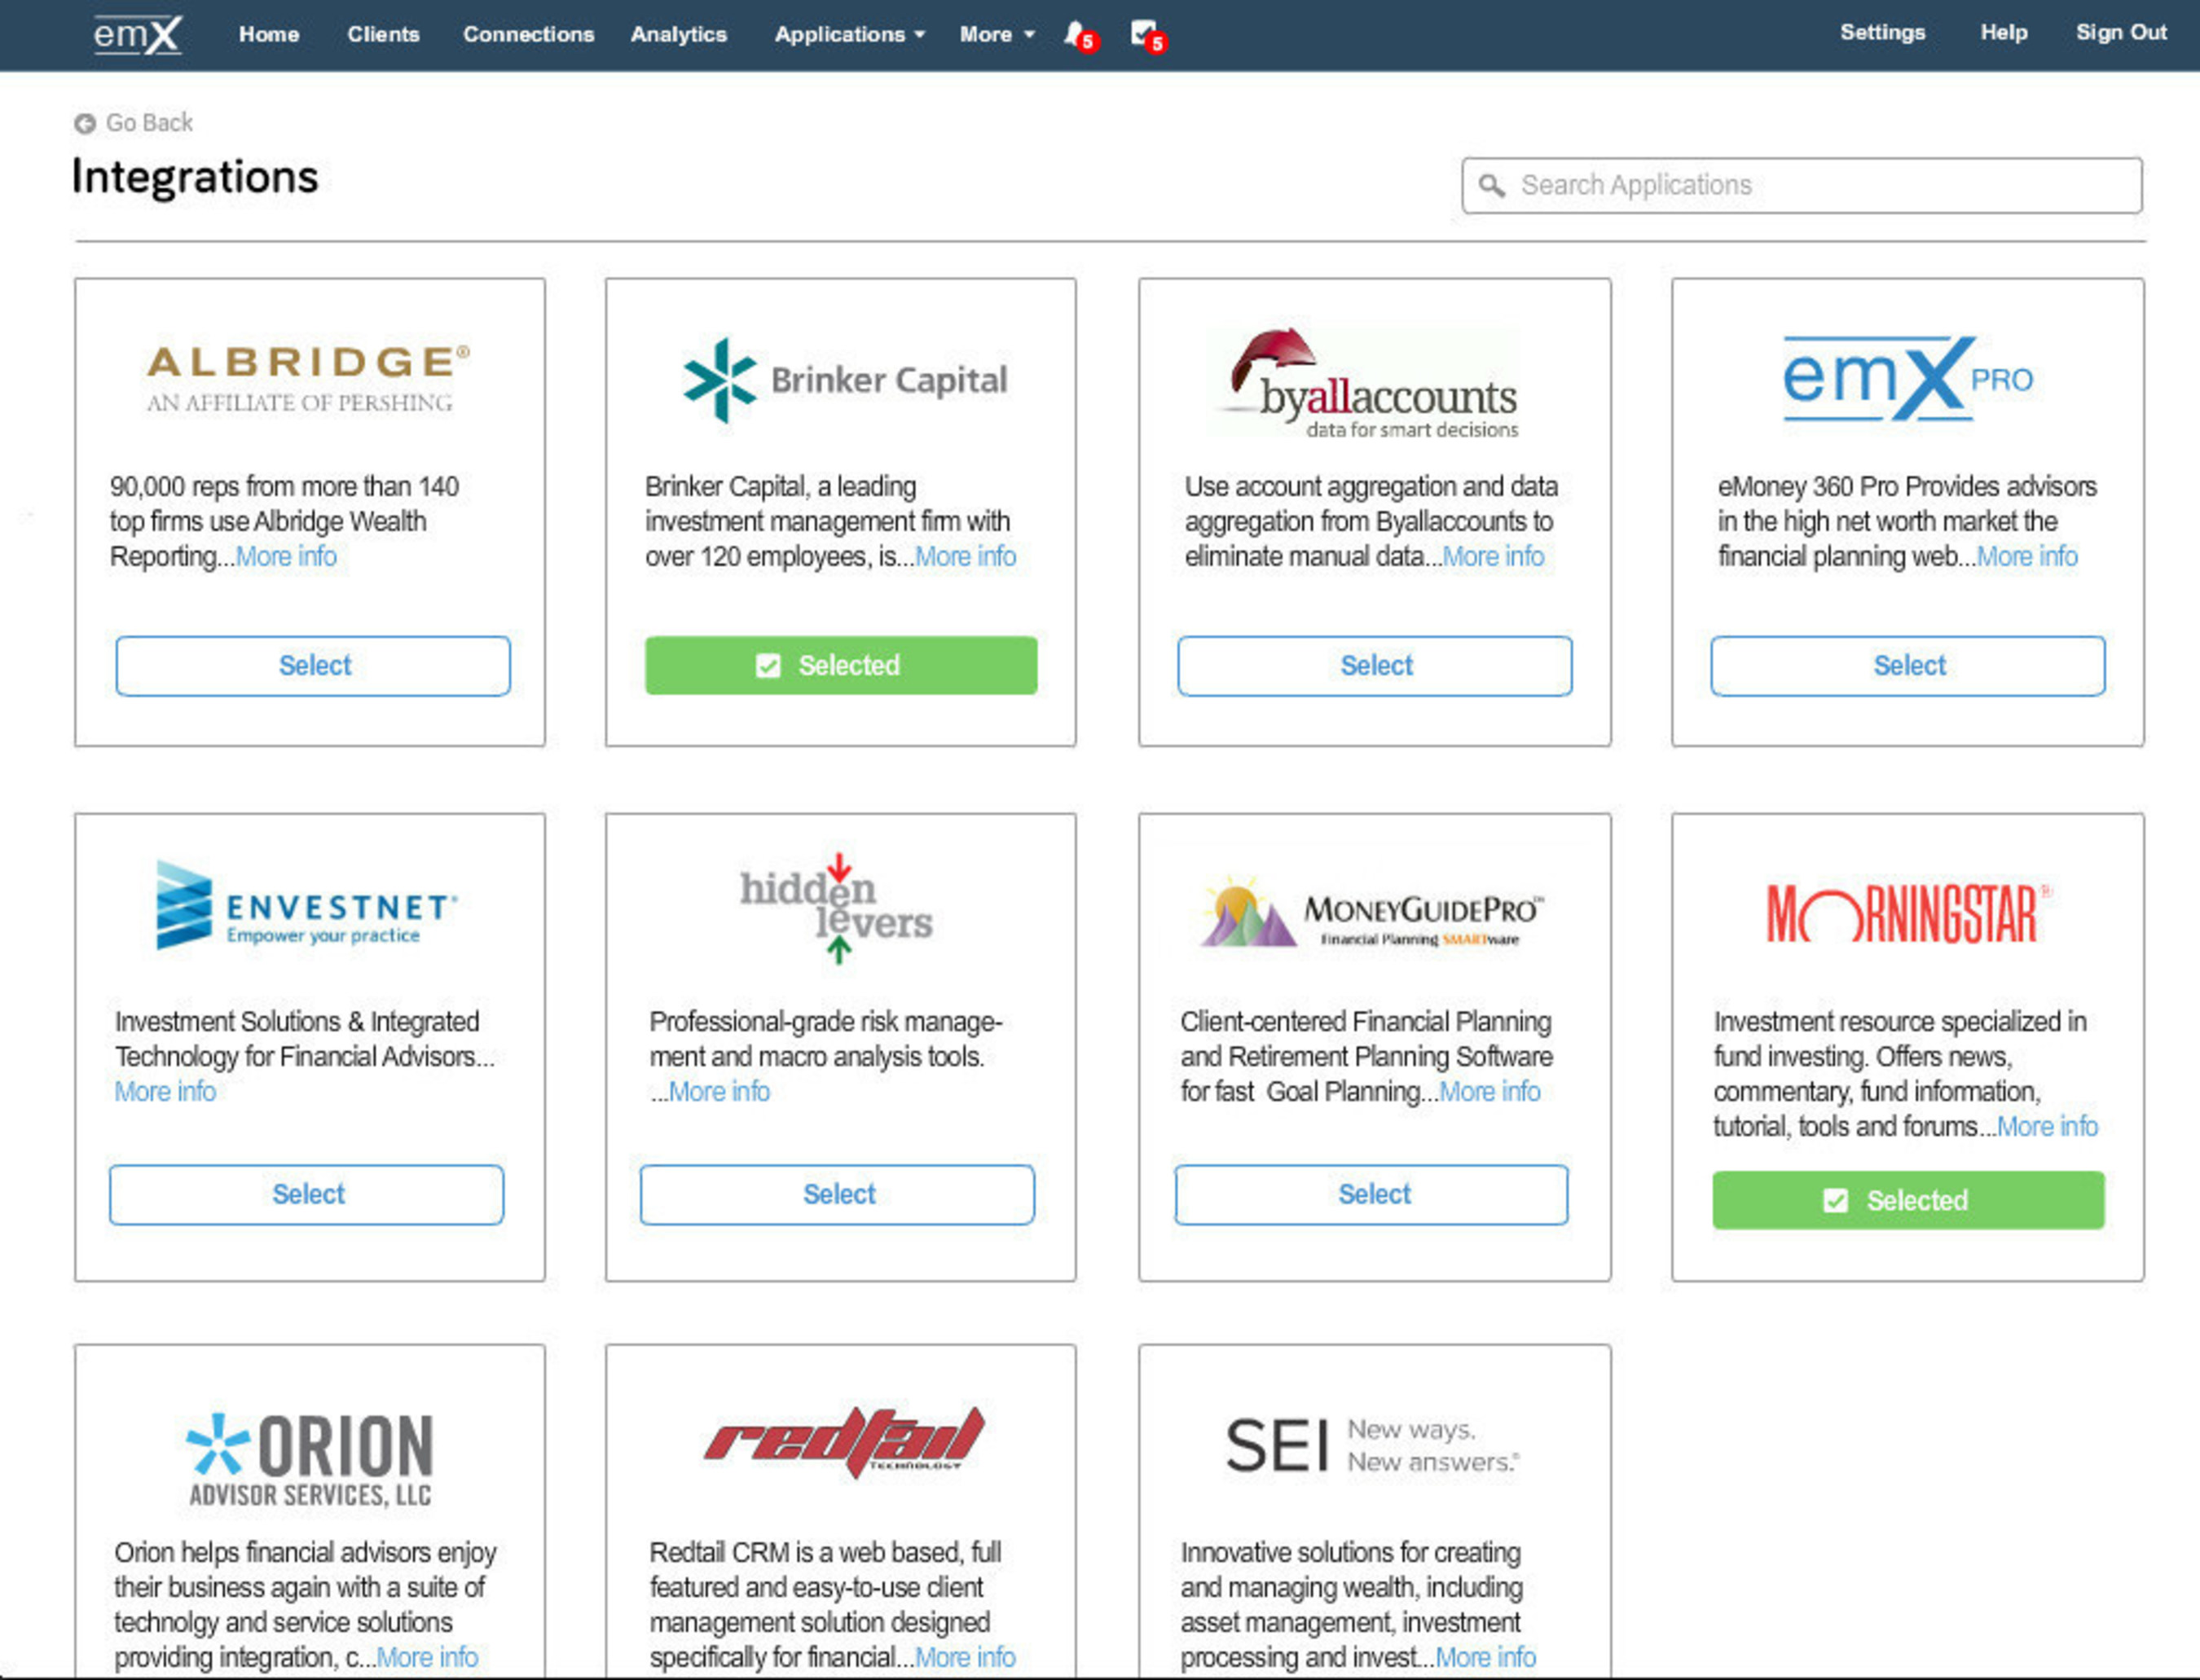Open More info for Redtail CRM
The image size is (2200, 1680).
[965, 1658]
